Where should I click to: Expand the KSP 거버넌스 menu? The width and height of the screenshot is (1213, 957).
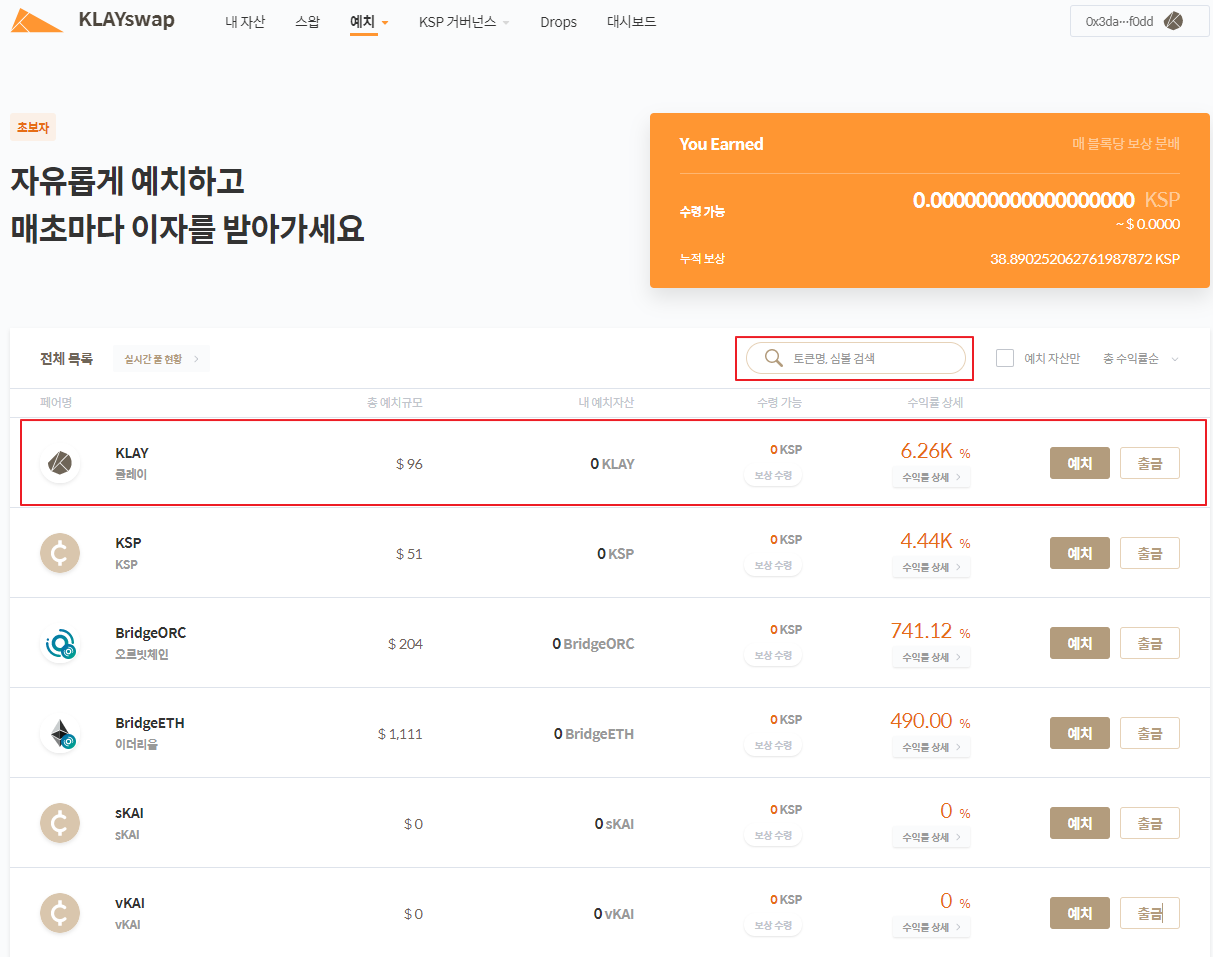(x=463, y=21)
